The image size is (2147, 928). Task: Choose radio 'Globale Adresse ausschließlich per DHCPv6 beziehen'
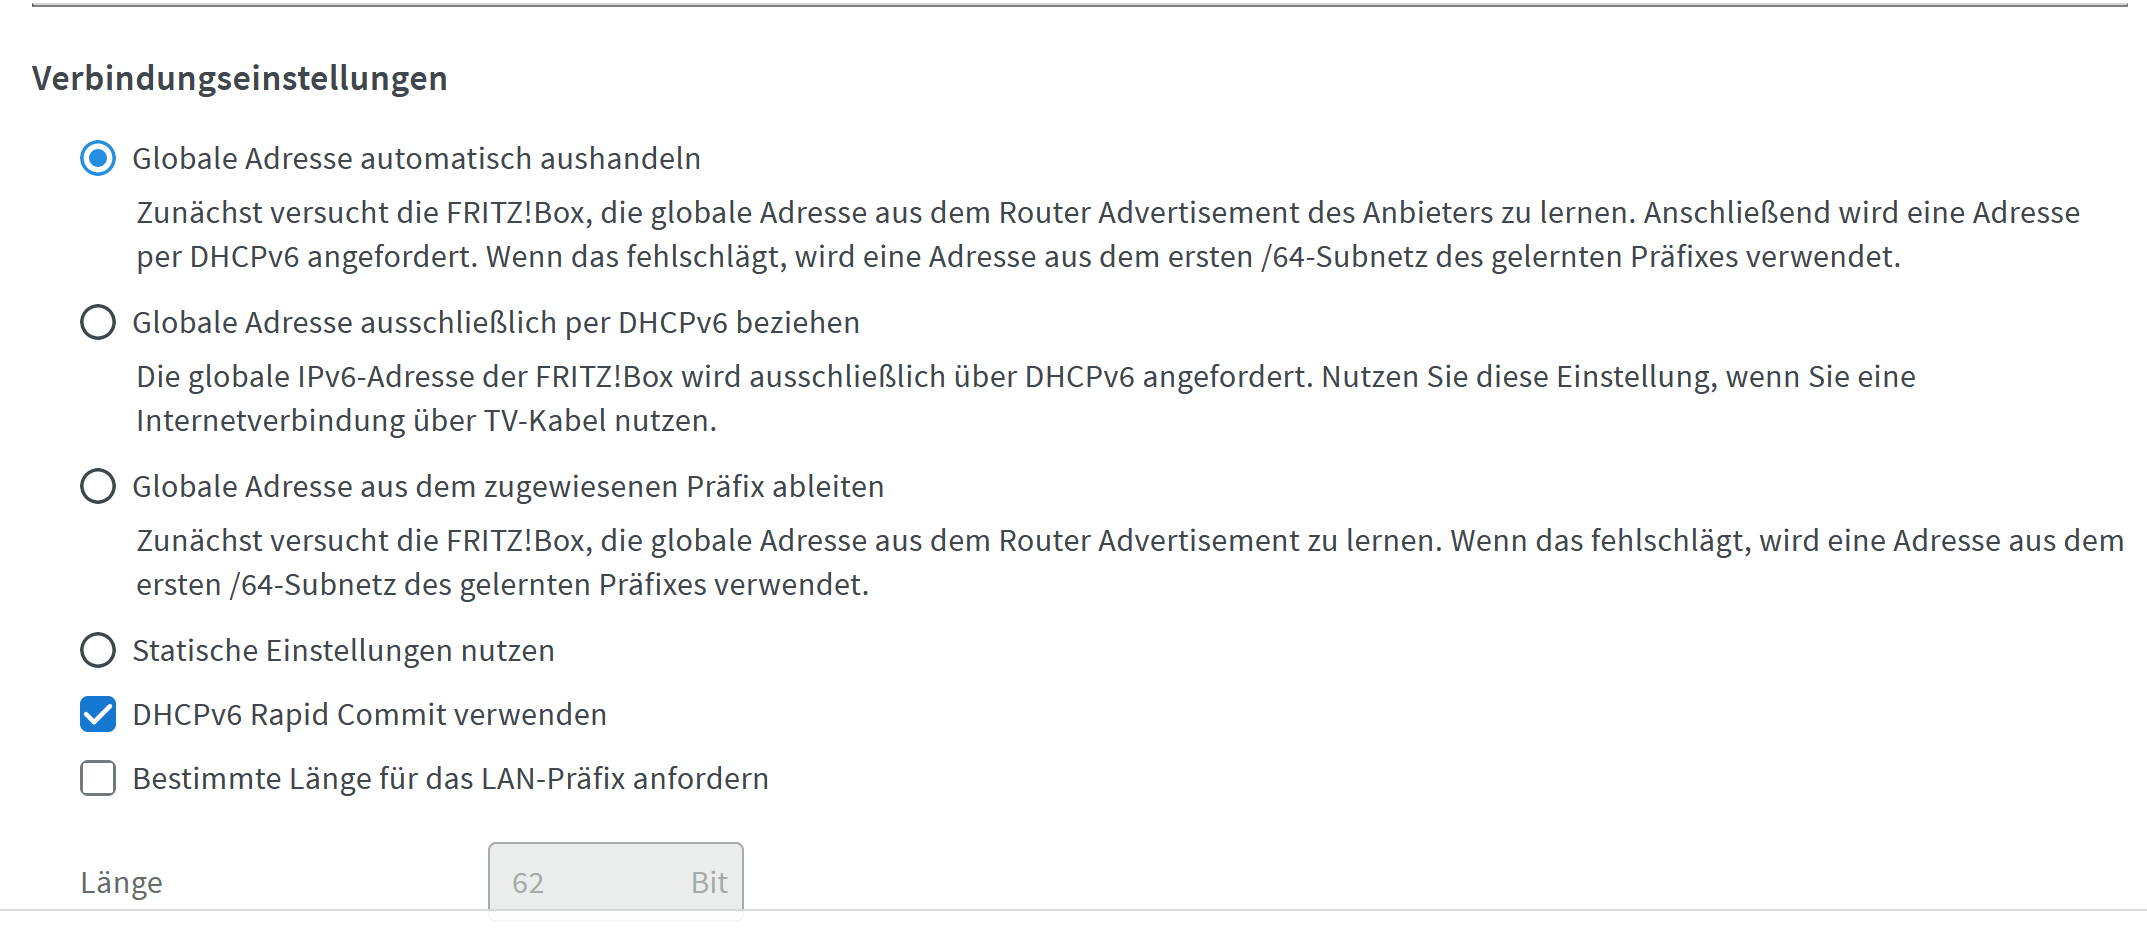98,322
